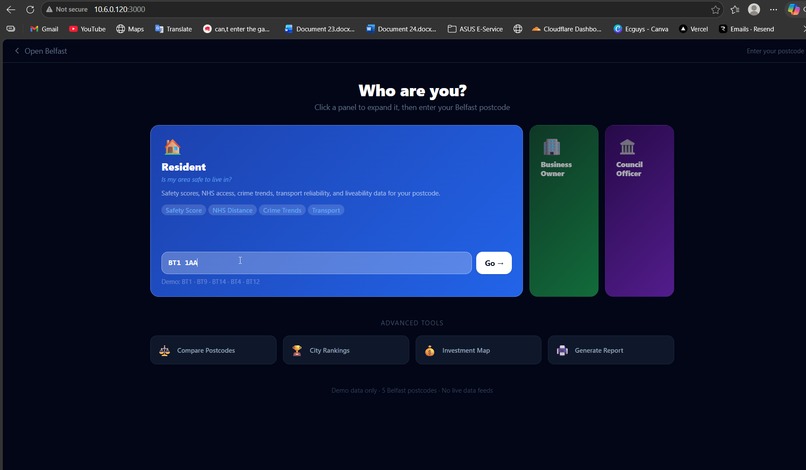Go back via Open Belfast link
Image resolution: width=806 pixels, height=470 pixels.
[41, 51]
